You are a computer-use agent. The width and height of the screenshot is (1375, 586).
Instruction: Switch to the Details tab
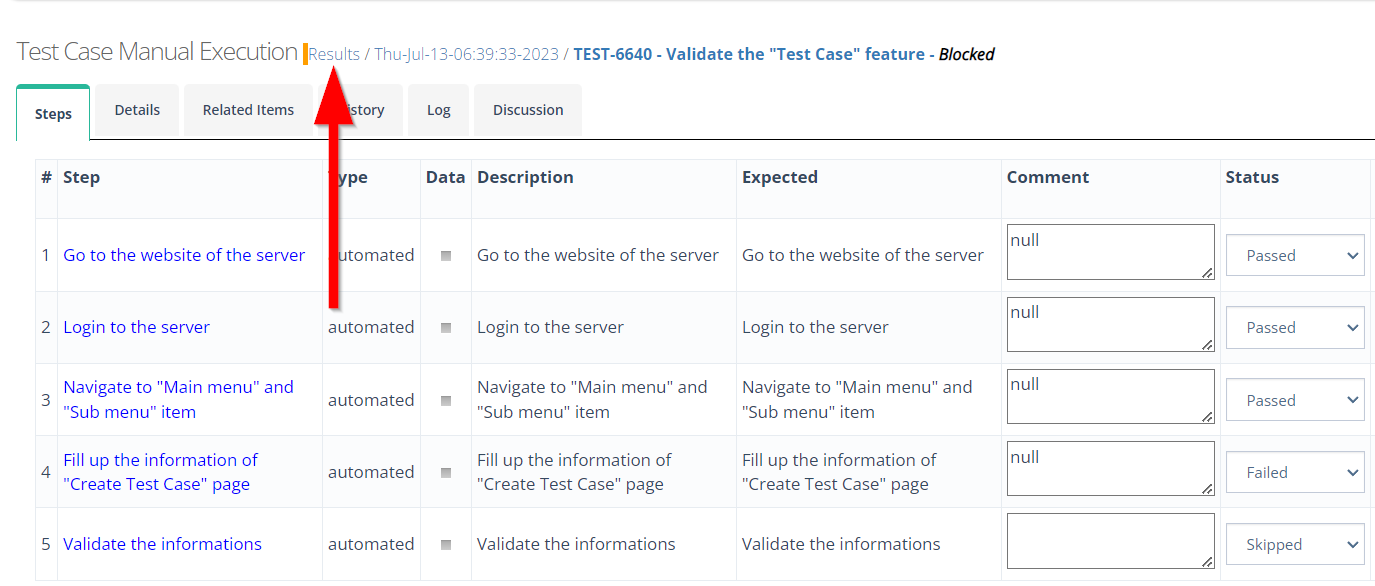[x=137, y=110]
